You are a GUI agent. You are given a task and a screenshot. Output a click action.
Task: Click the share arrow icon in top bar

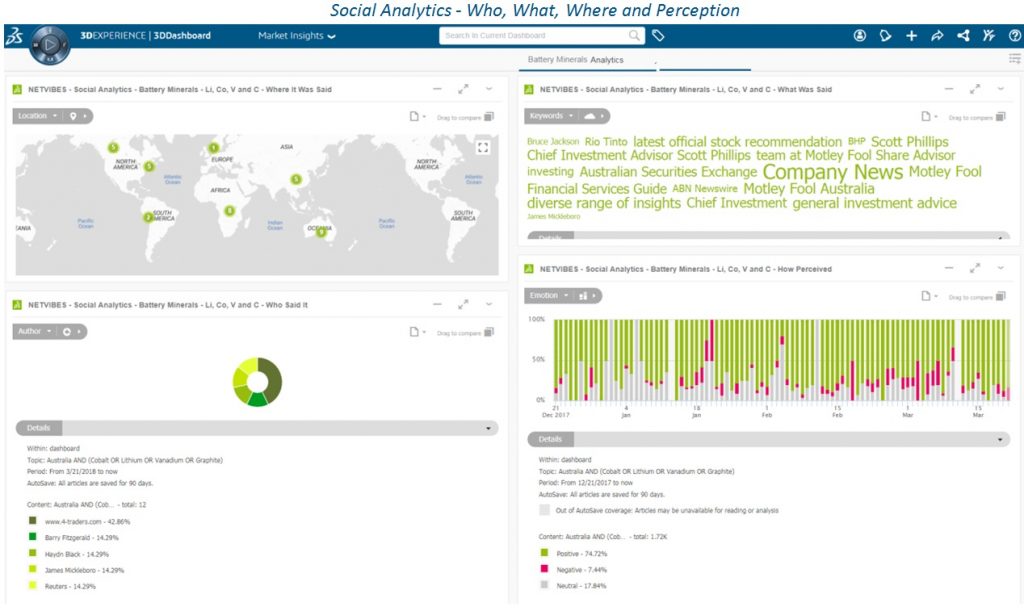click(937, 35)
